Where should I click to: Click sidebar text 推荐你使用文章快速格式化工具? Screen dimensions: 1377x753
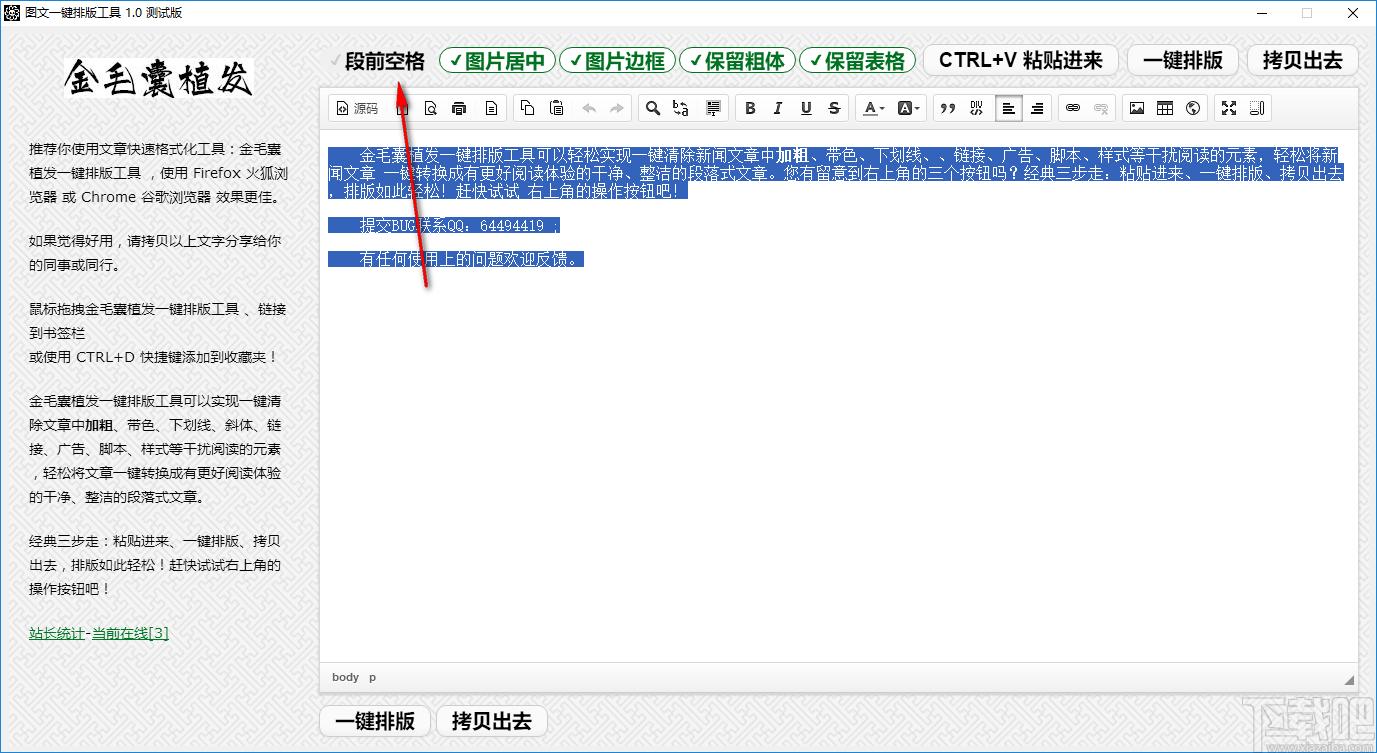click(x=127, y=149)
